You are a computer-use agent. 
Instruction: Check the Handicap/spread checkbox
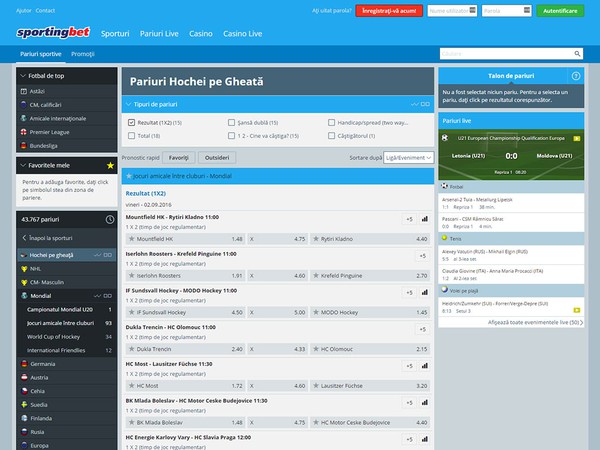tap(331, 122)
